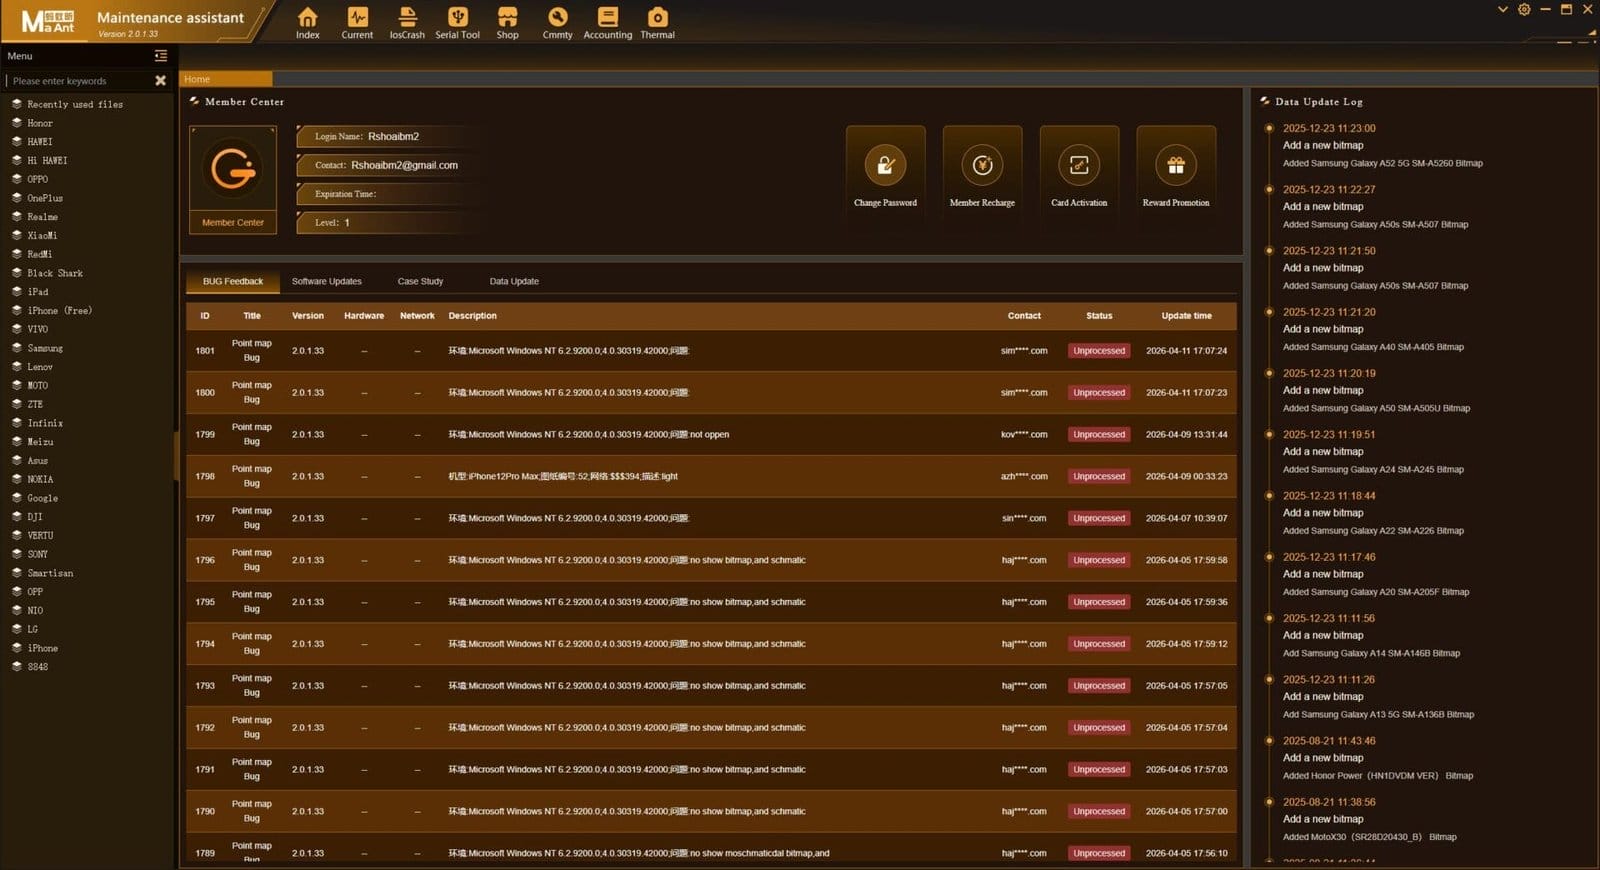Open the iPhone (Free) category
1600x870 pixels.
[x=52, y=310]
